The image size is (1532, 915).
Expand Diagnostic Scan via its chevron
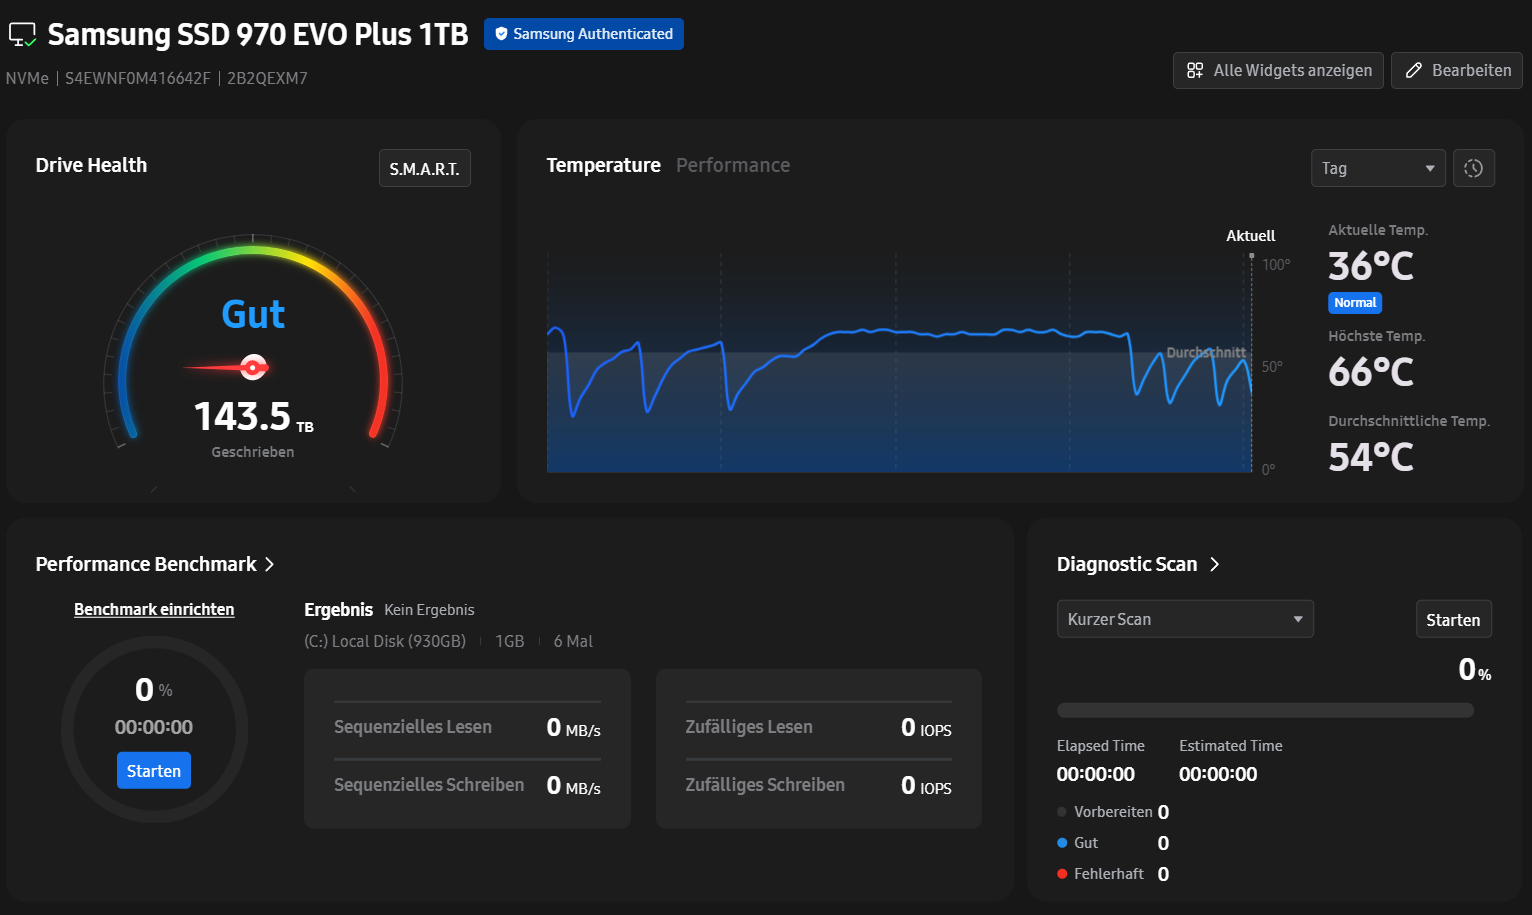click(x=1214, y=564)
